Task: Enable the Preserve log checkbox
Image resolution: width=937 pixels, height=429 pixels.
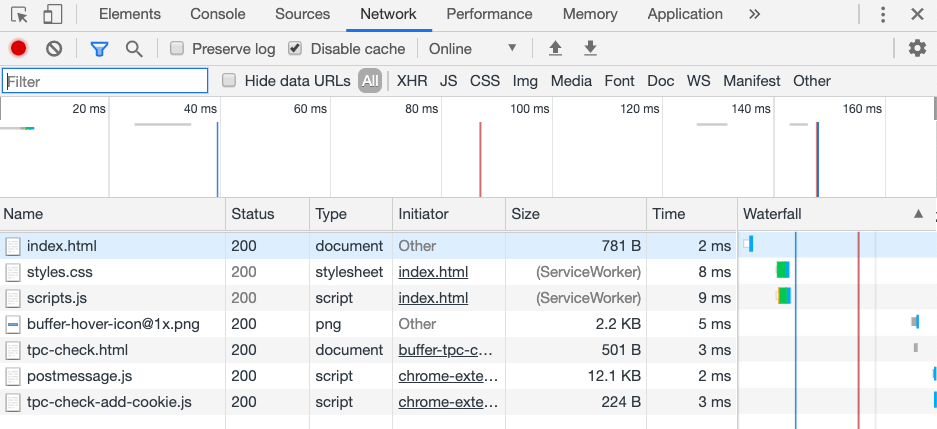Action: pos(177,49)
